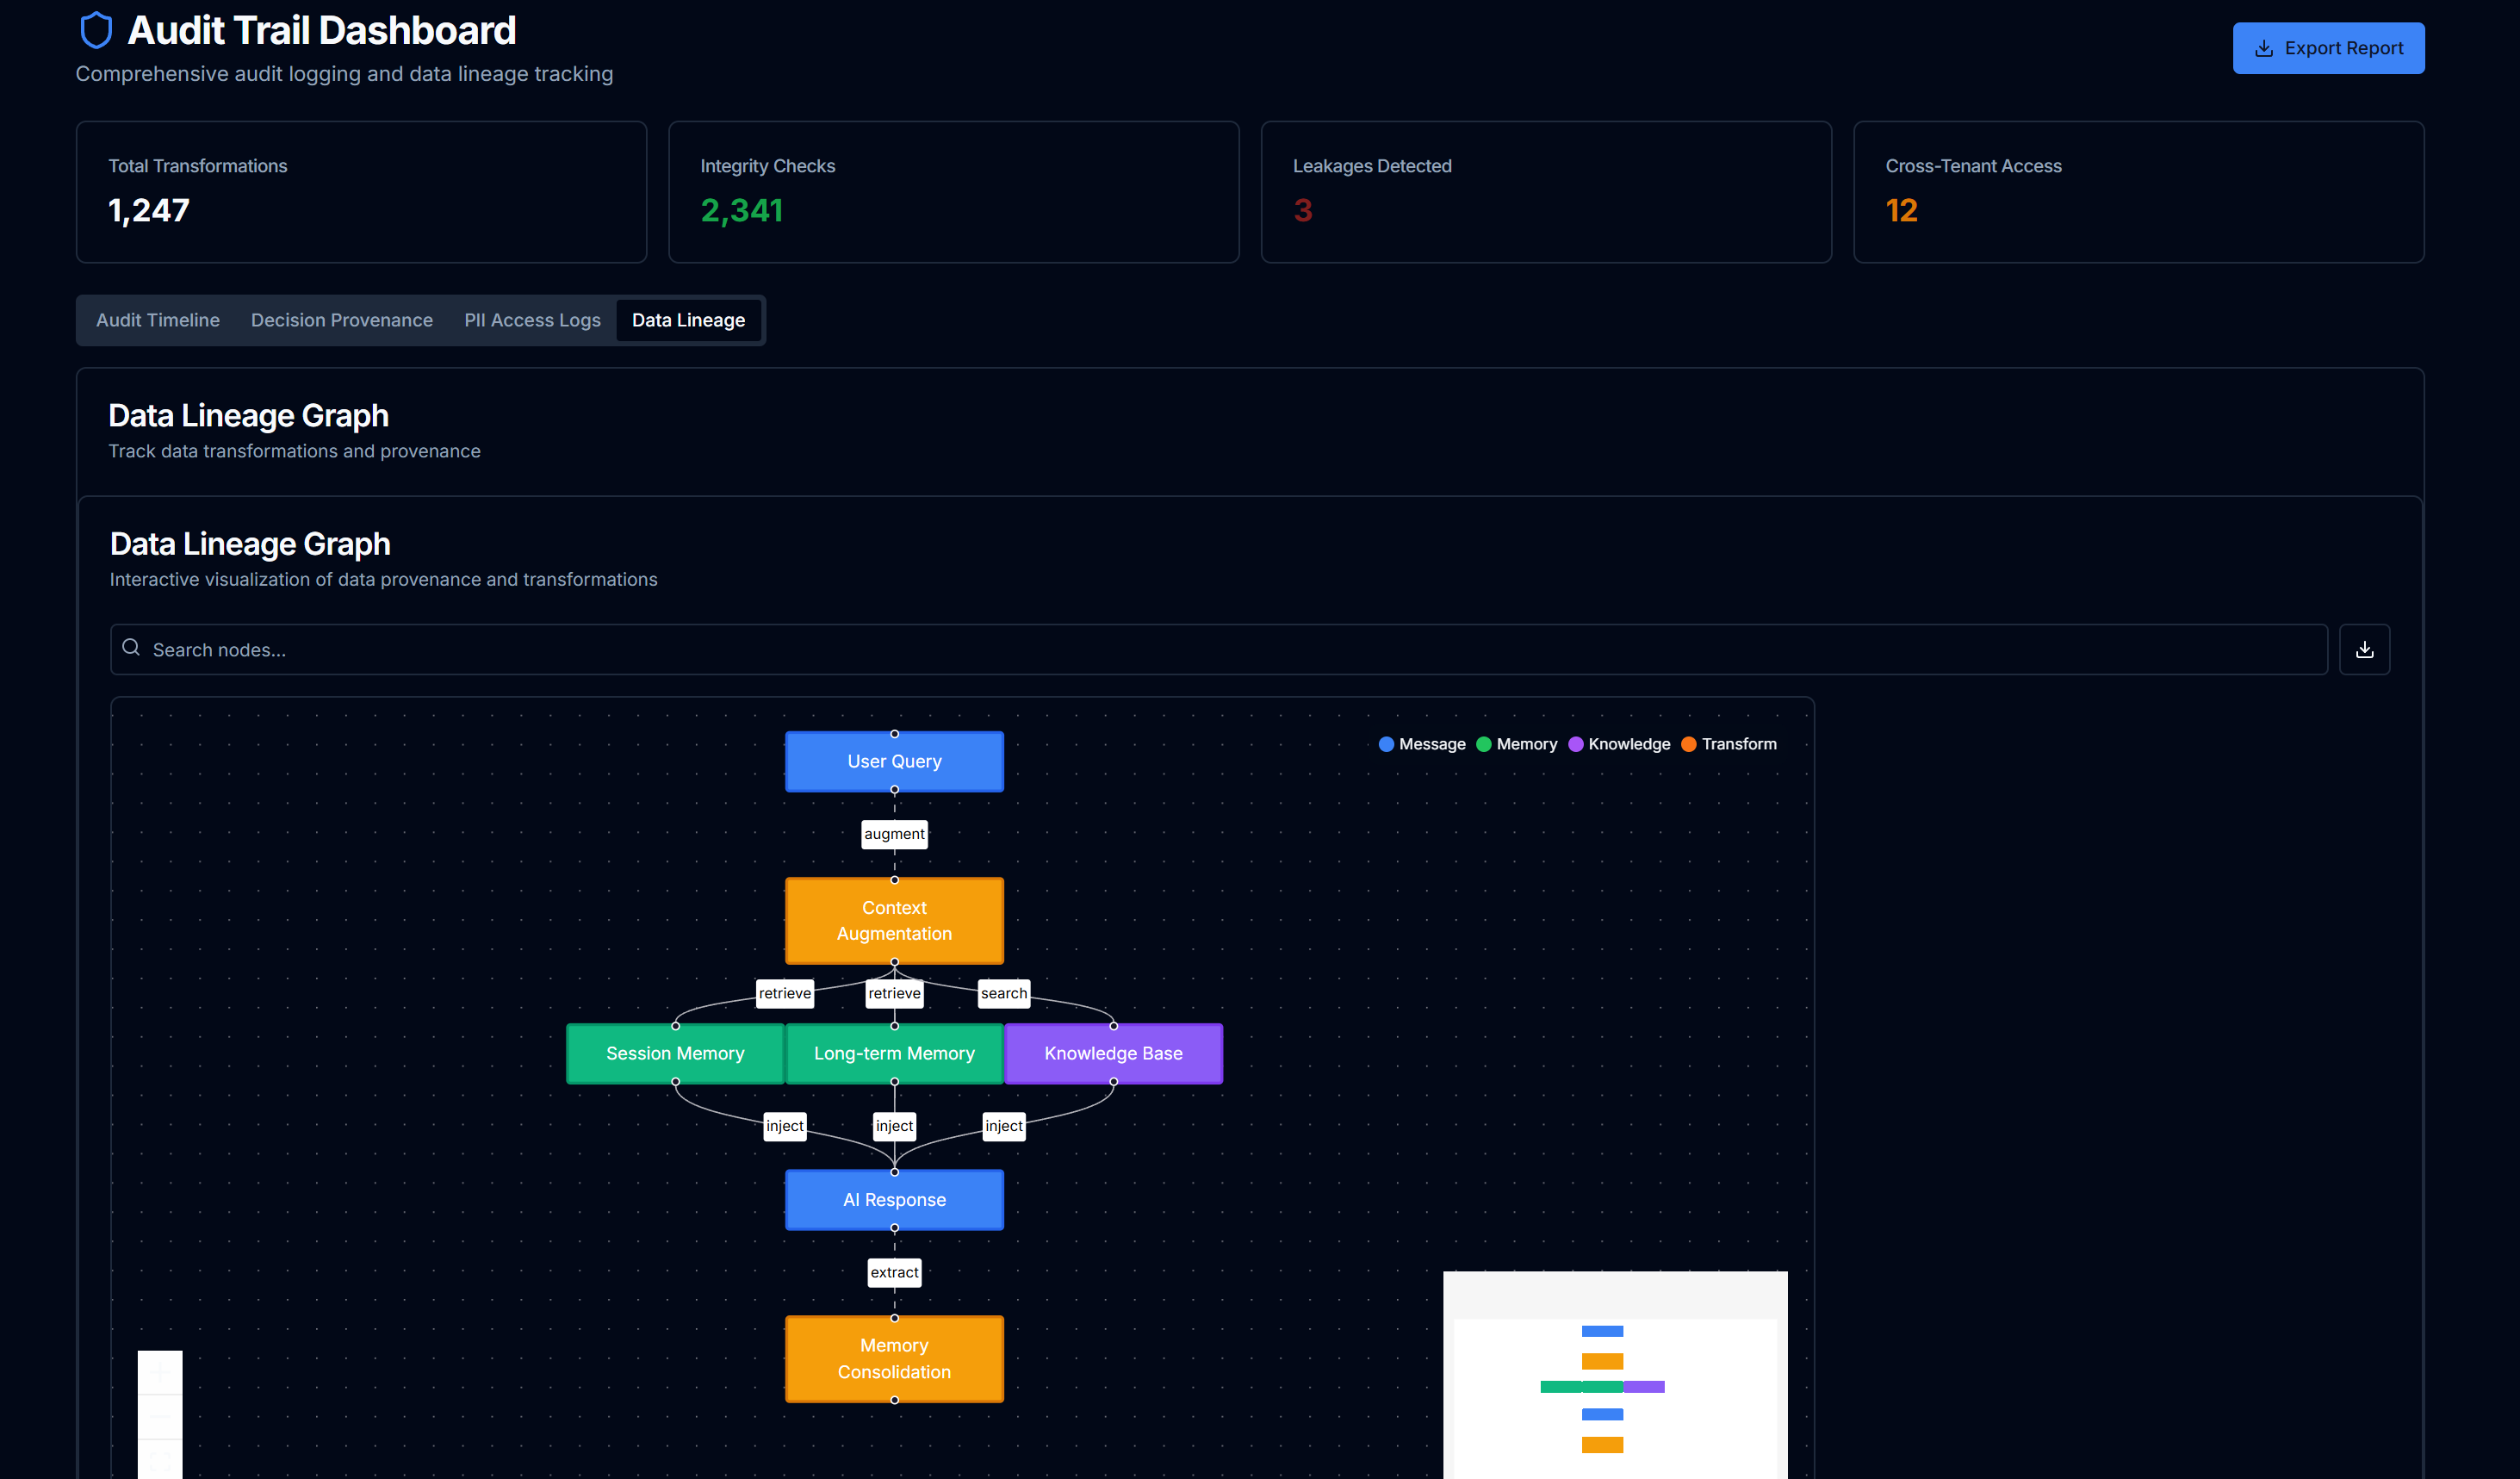The image size is (2520, 1479).
Task: Click the shield icon next to the dashboard title
Action: pyautogui.click(x=96, y=30)
